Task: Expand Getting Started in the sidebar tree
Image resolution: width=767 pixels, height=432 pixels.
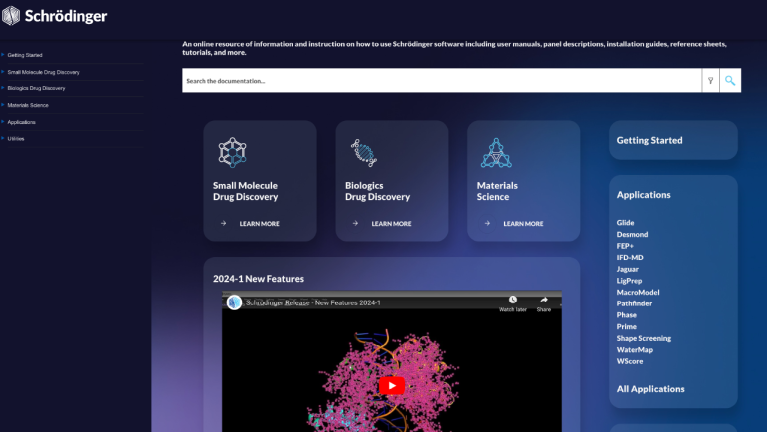Action: 2,55
